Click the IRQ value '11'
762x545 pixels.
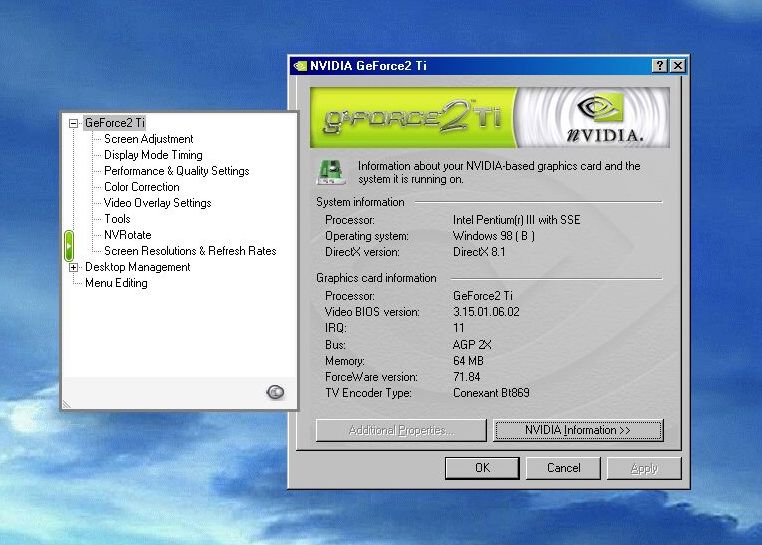[458, 328]
